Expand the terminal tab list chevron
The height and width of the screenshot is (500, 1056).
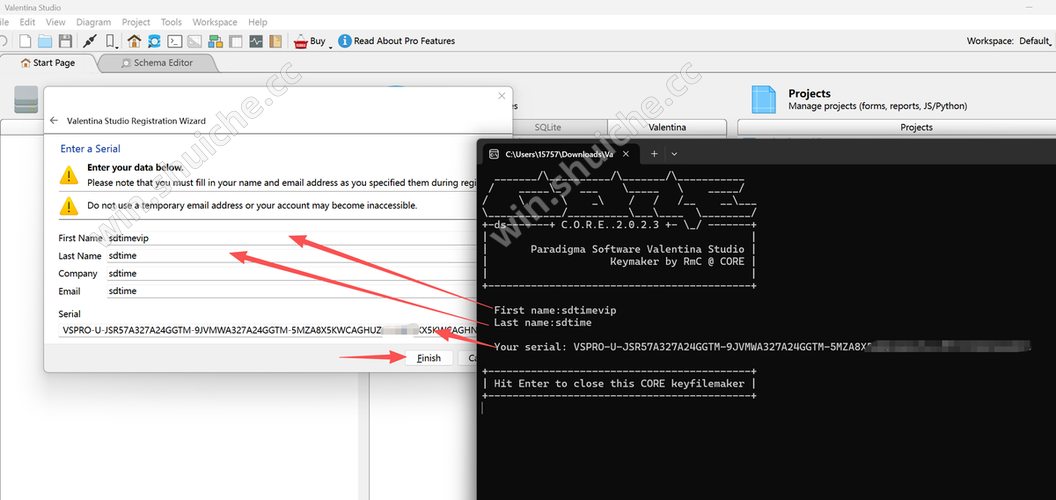coord(675,154)
